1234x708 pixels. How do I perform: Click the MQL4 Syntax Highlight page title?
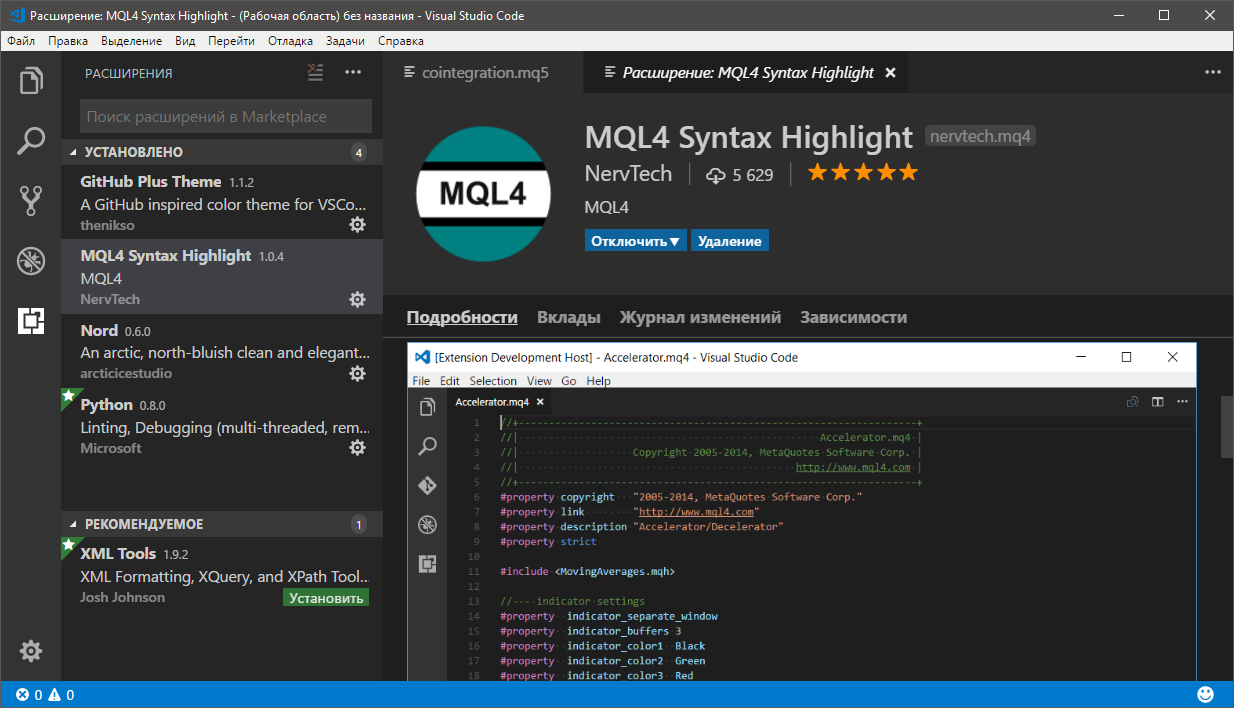[x=749, y=137]
